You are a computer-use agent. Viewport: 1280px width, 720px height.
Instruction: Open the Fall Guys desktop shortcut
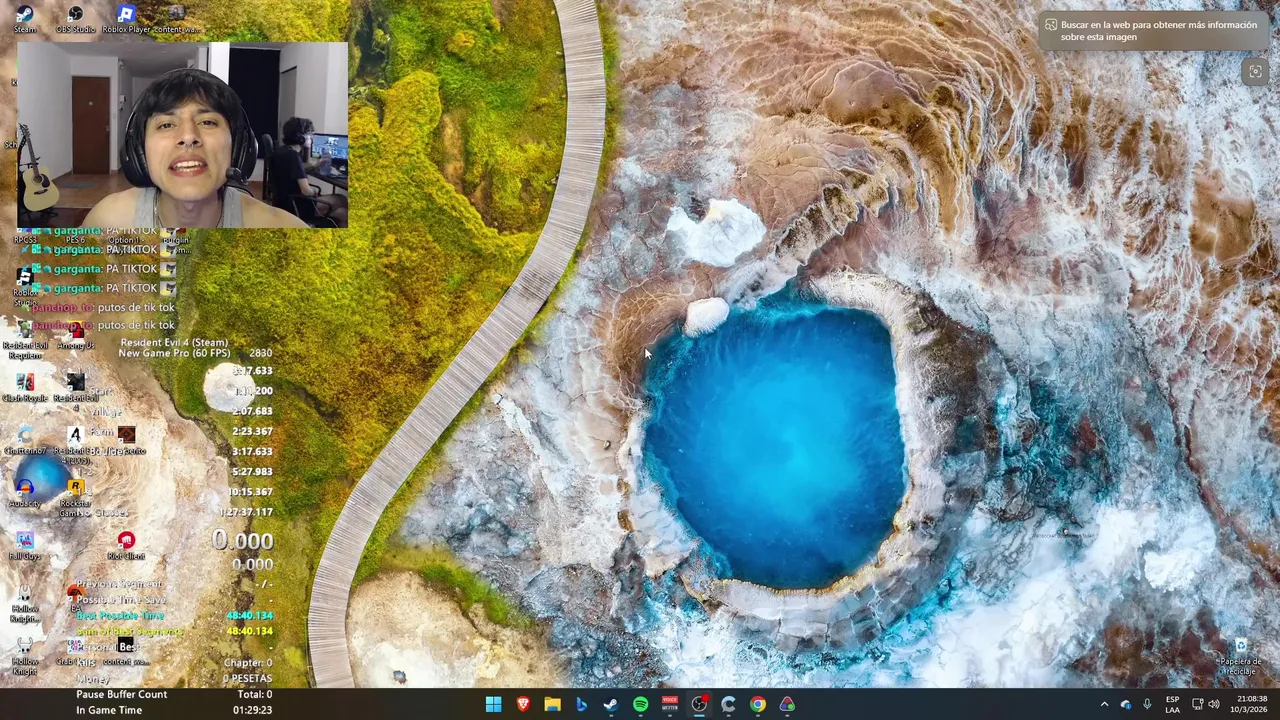coord(25,545)
